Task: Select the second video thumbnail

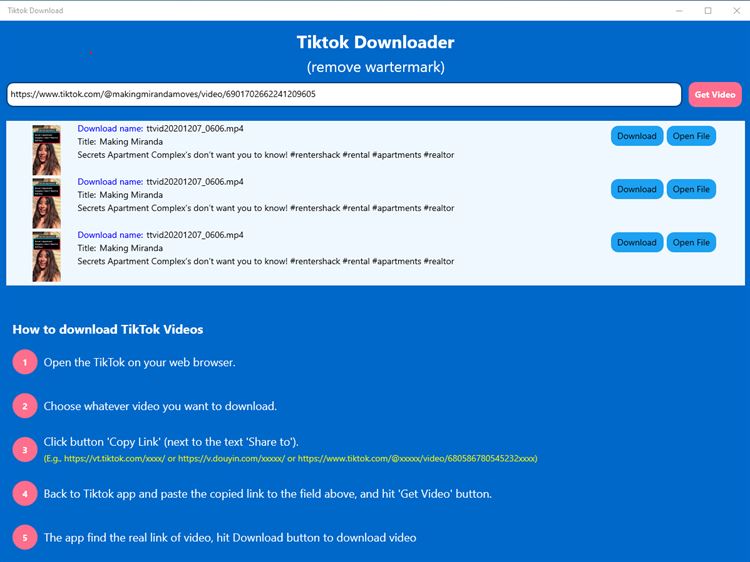Action: 46,203
